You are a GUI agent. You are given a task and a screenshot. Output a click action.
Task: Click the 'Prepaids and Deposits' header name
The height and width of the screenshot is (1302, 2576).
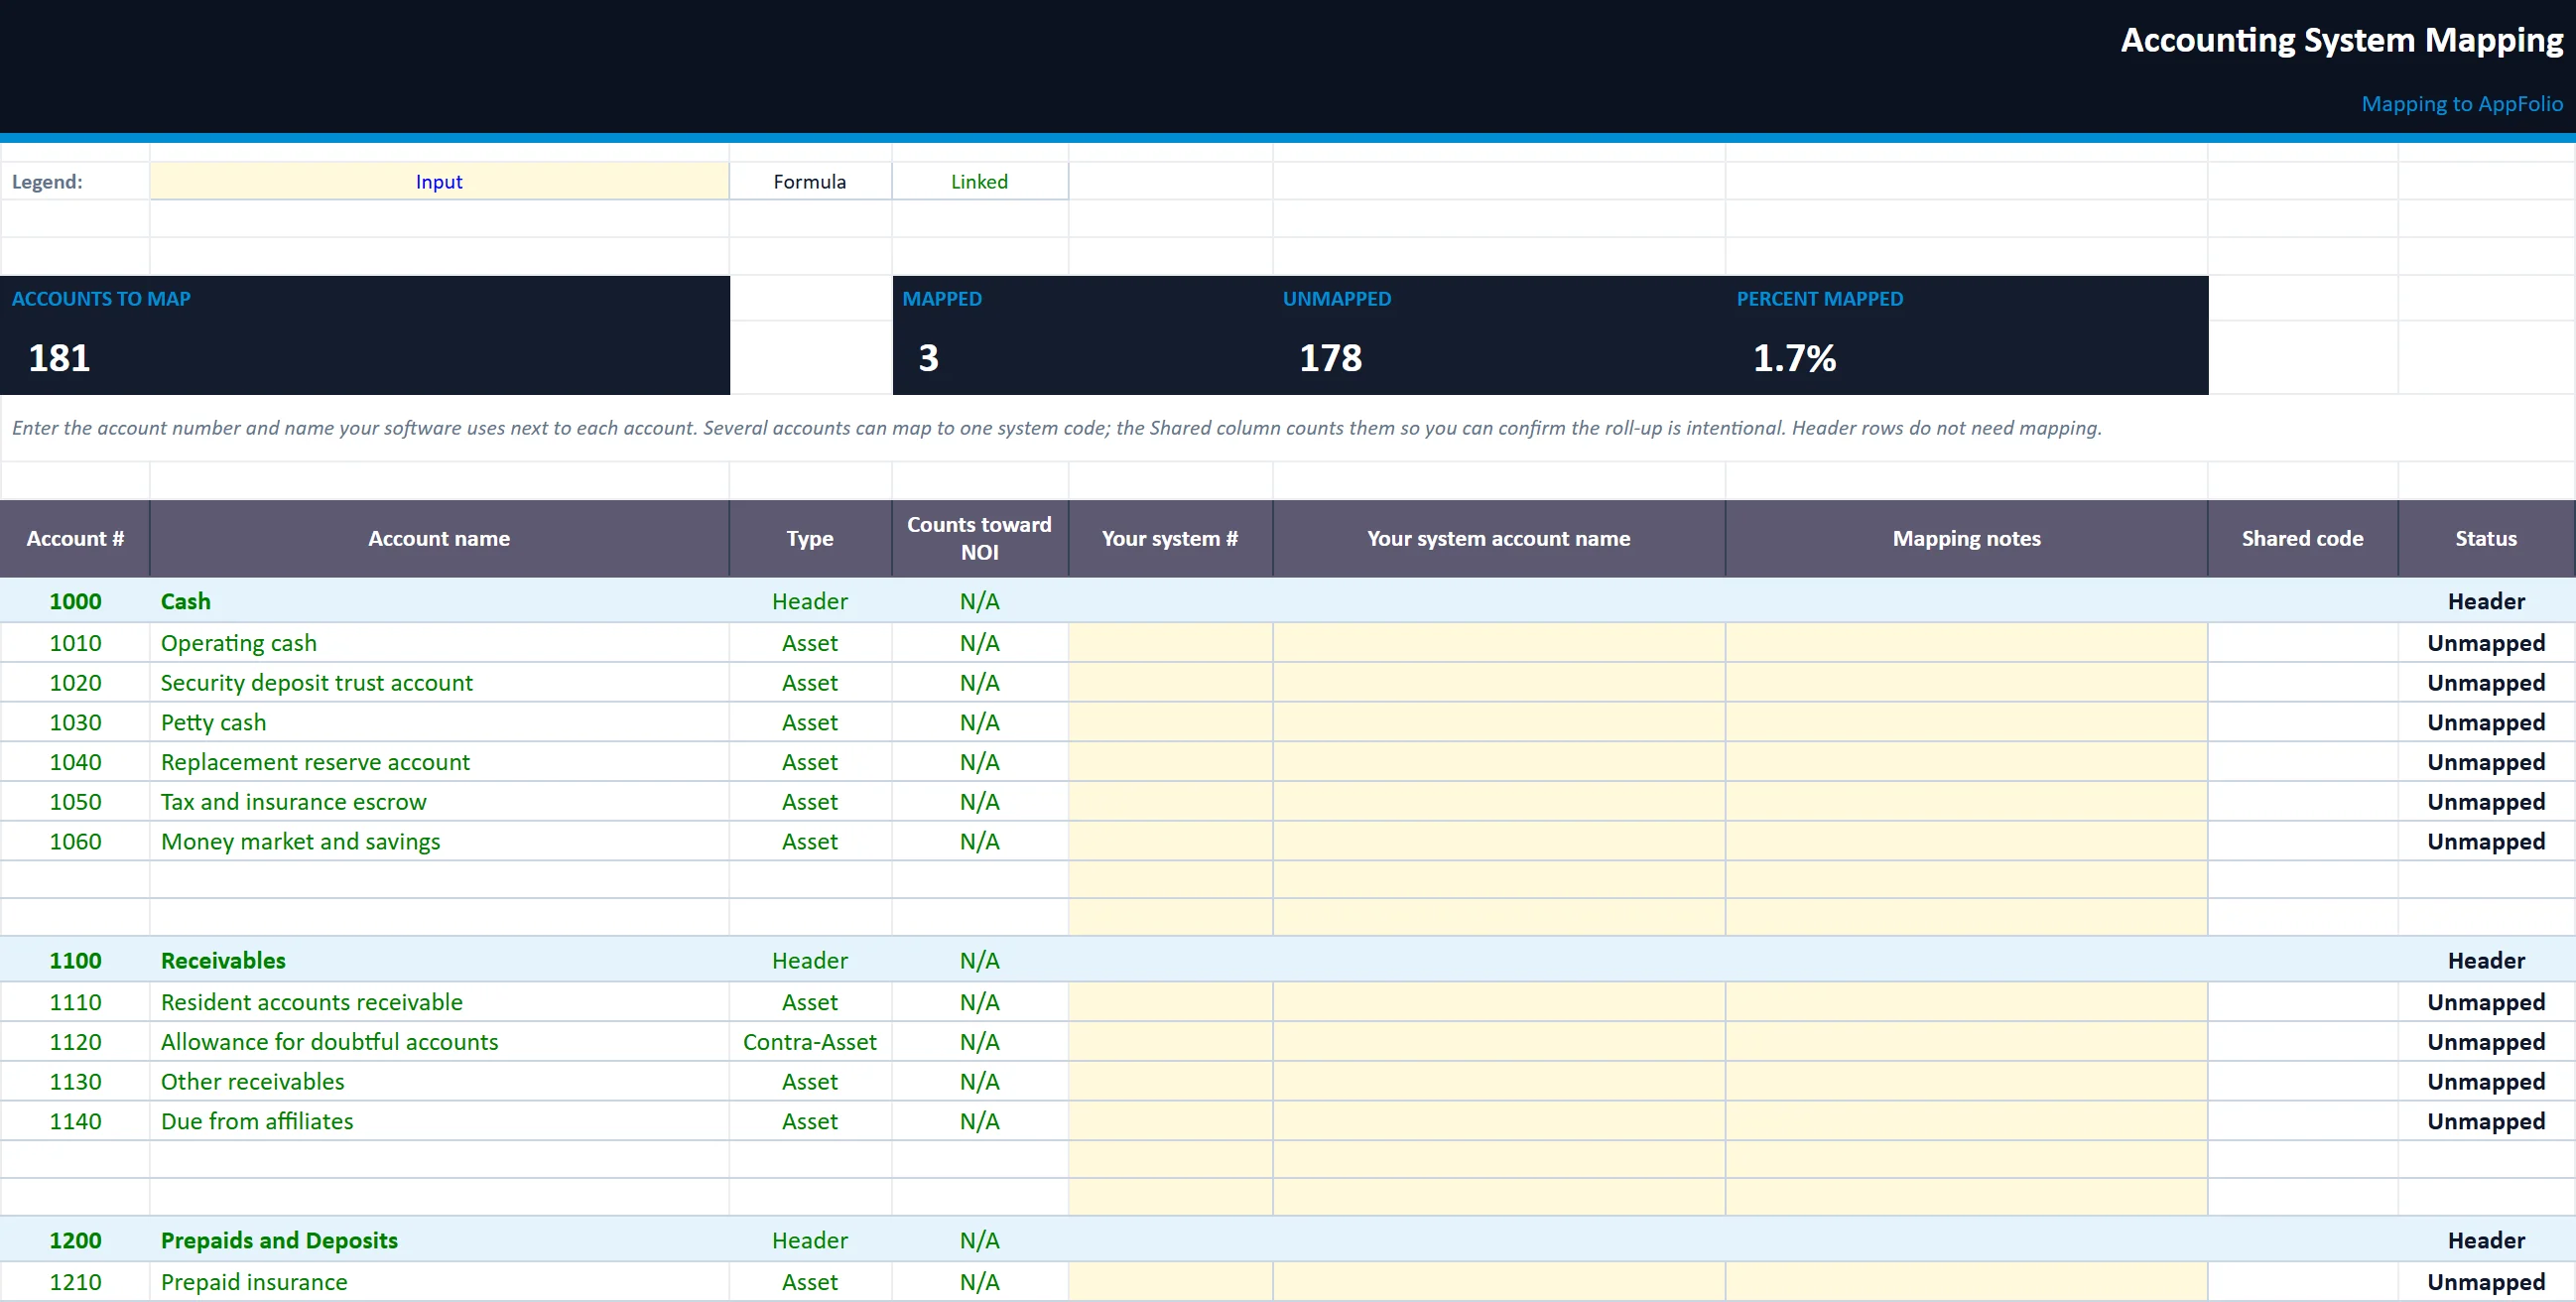(x=279, y=1240)
